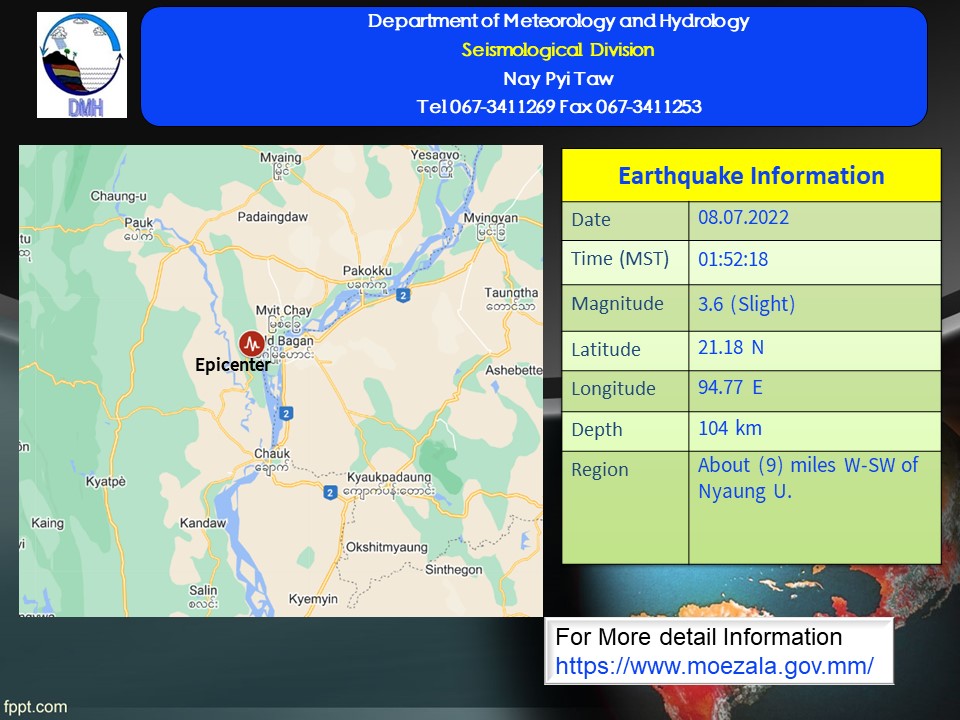This screenshot has height=720, width=960.
Task: Select the Sinthegon label on the map
Action: tap(454, 569)
